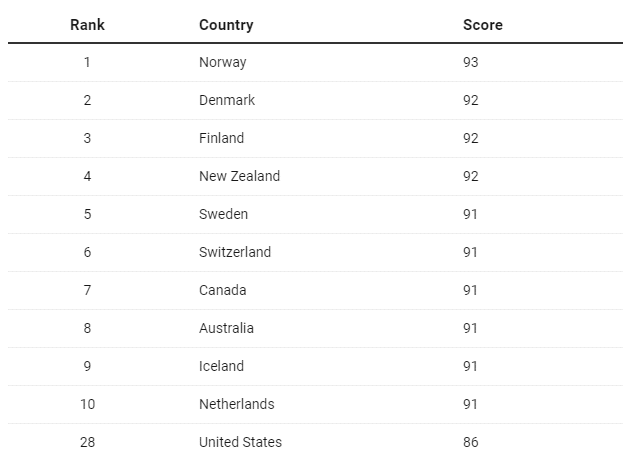Select the Canada country cell

pos(222,290)
